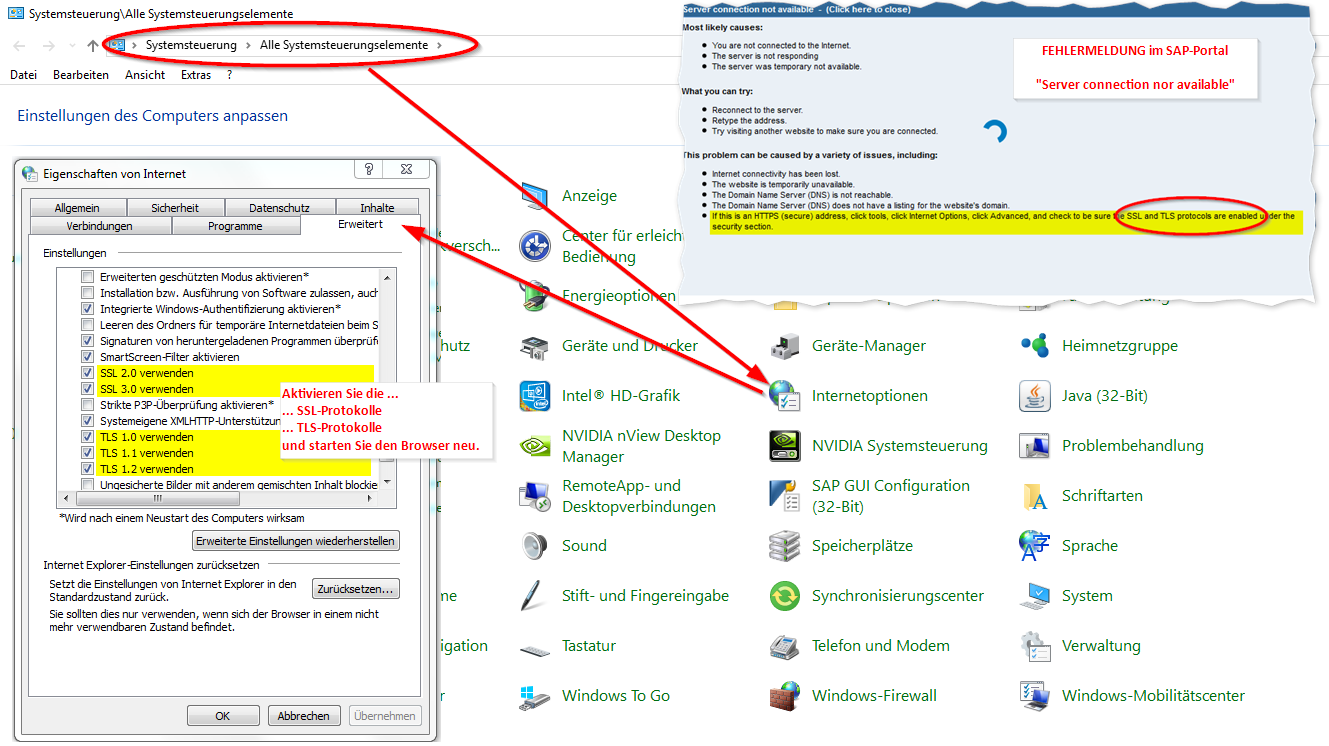1329x746 pixels.
Task: Click the Sound speaker icon
Action: click(x=535, y=546)
